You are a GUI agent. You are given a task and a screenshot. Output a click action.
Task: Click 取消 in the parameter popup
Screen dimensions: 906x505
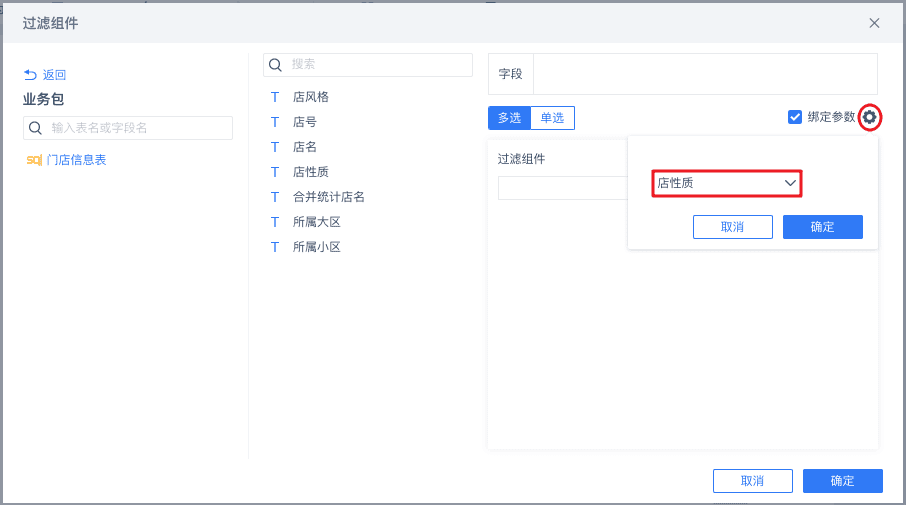(x=732, y=227)
